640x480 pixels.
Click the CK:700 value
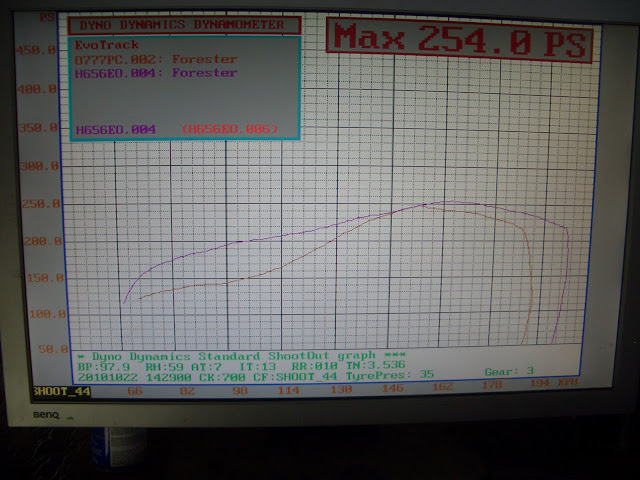pos(222,377)
